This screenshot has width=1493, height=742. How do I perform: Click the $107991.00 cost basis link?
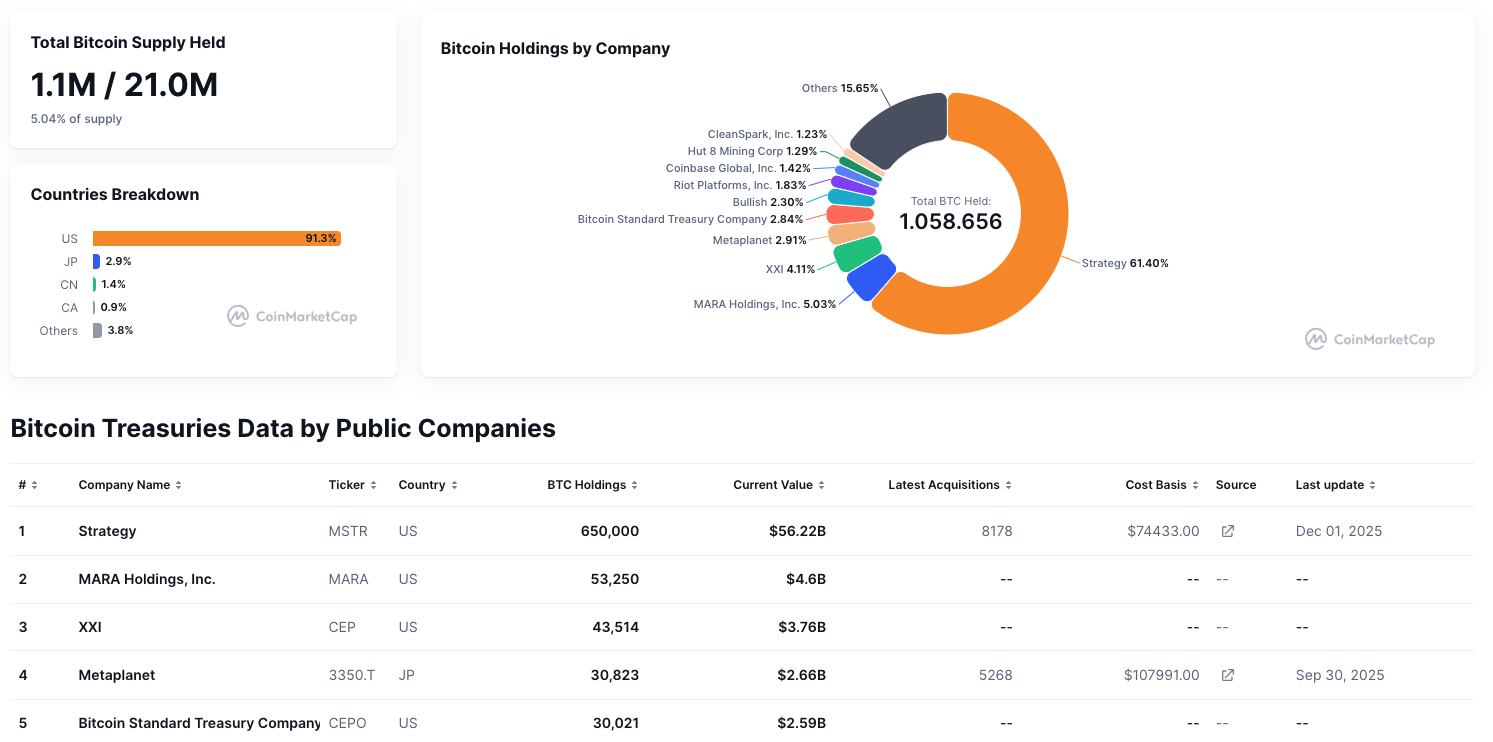pos(1161,675)
